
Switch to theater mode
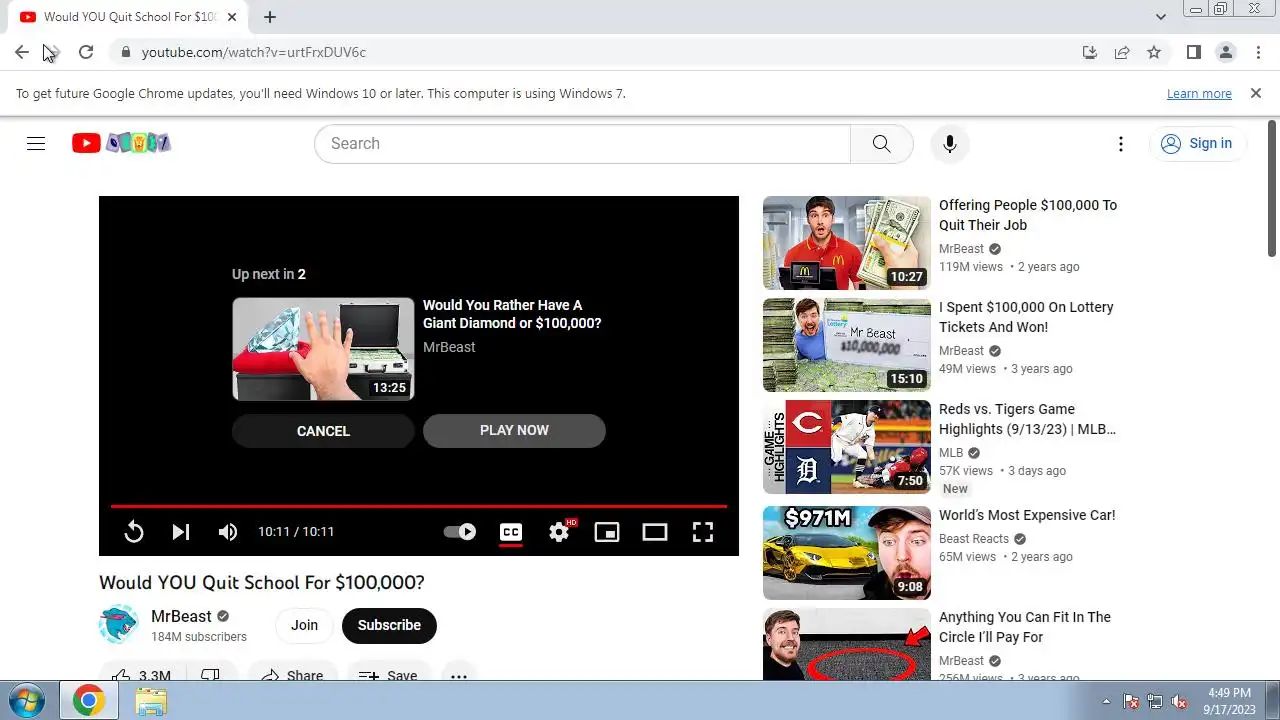(655, 532)
